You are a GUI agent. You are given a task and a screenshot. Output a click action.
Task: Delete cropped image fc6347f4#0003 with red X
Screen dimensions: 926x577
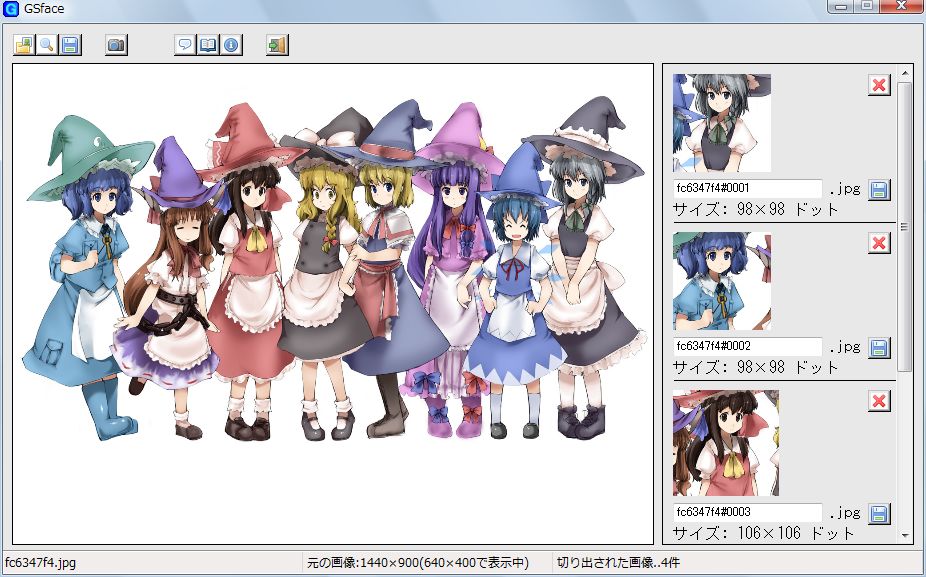coord(879,402)
